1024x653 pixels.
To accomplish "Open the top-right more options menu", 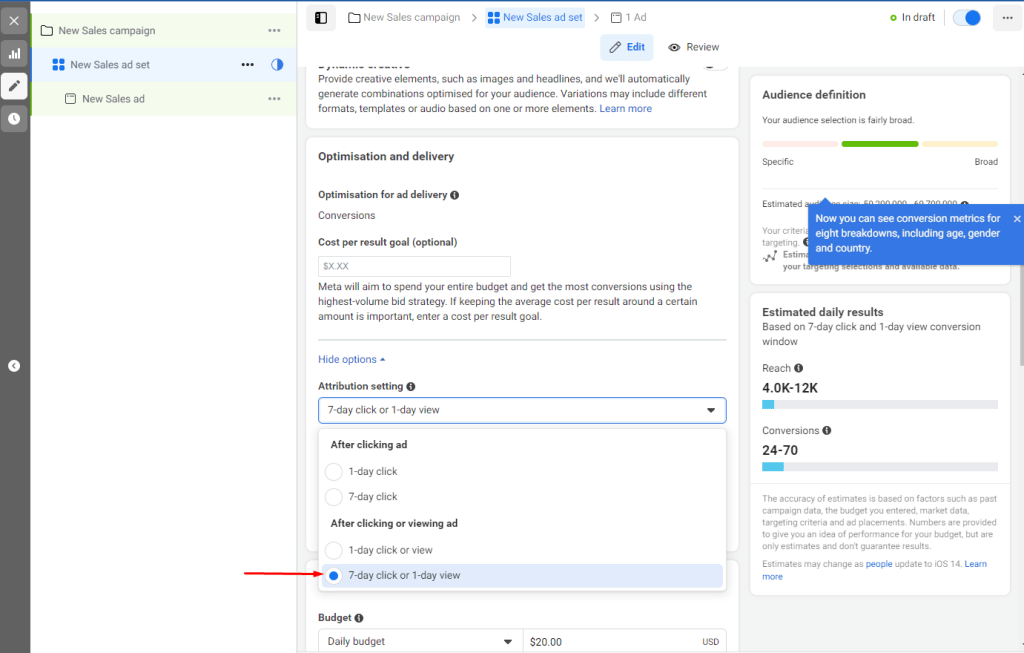I will click(x=1007, y=18).
